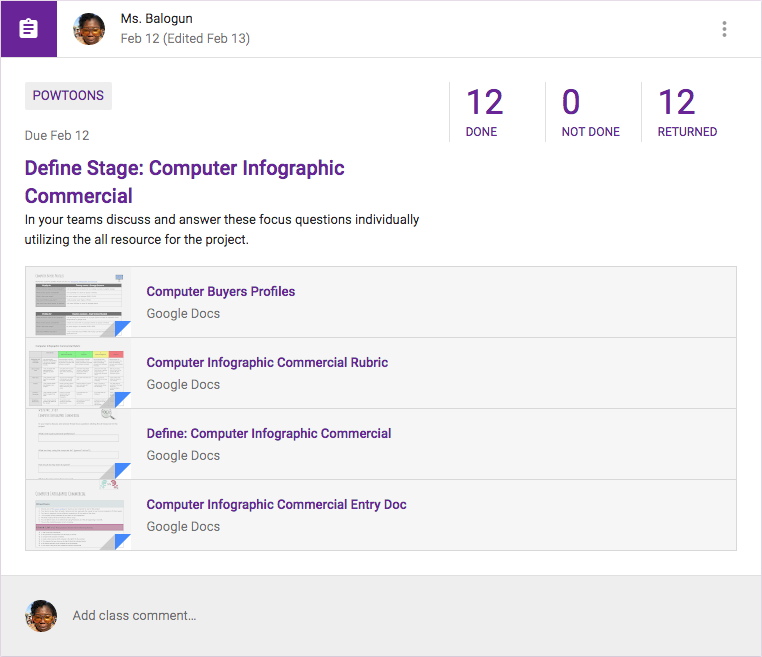
Task: Open Computer Infographic Commercial Entry Doc
Action: pyautogui.click(x=276, y=505)
